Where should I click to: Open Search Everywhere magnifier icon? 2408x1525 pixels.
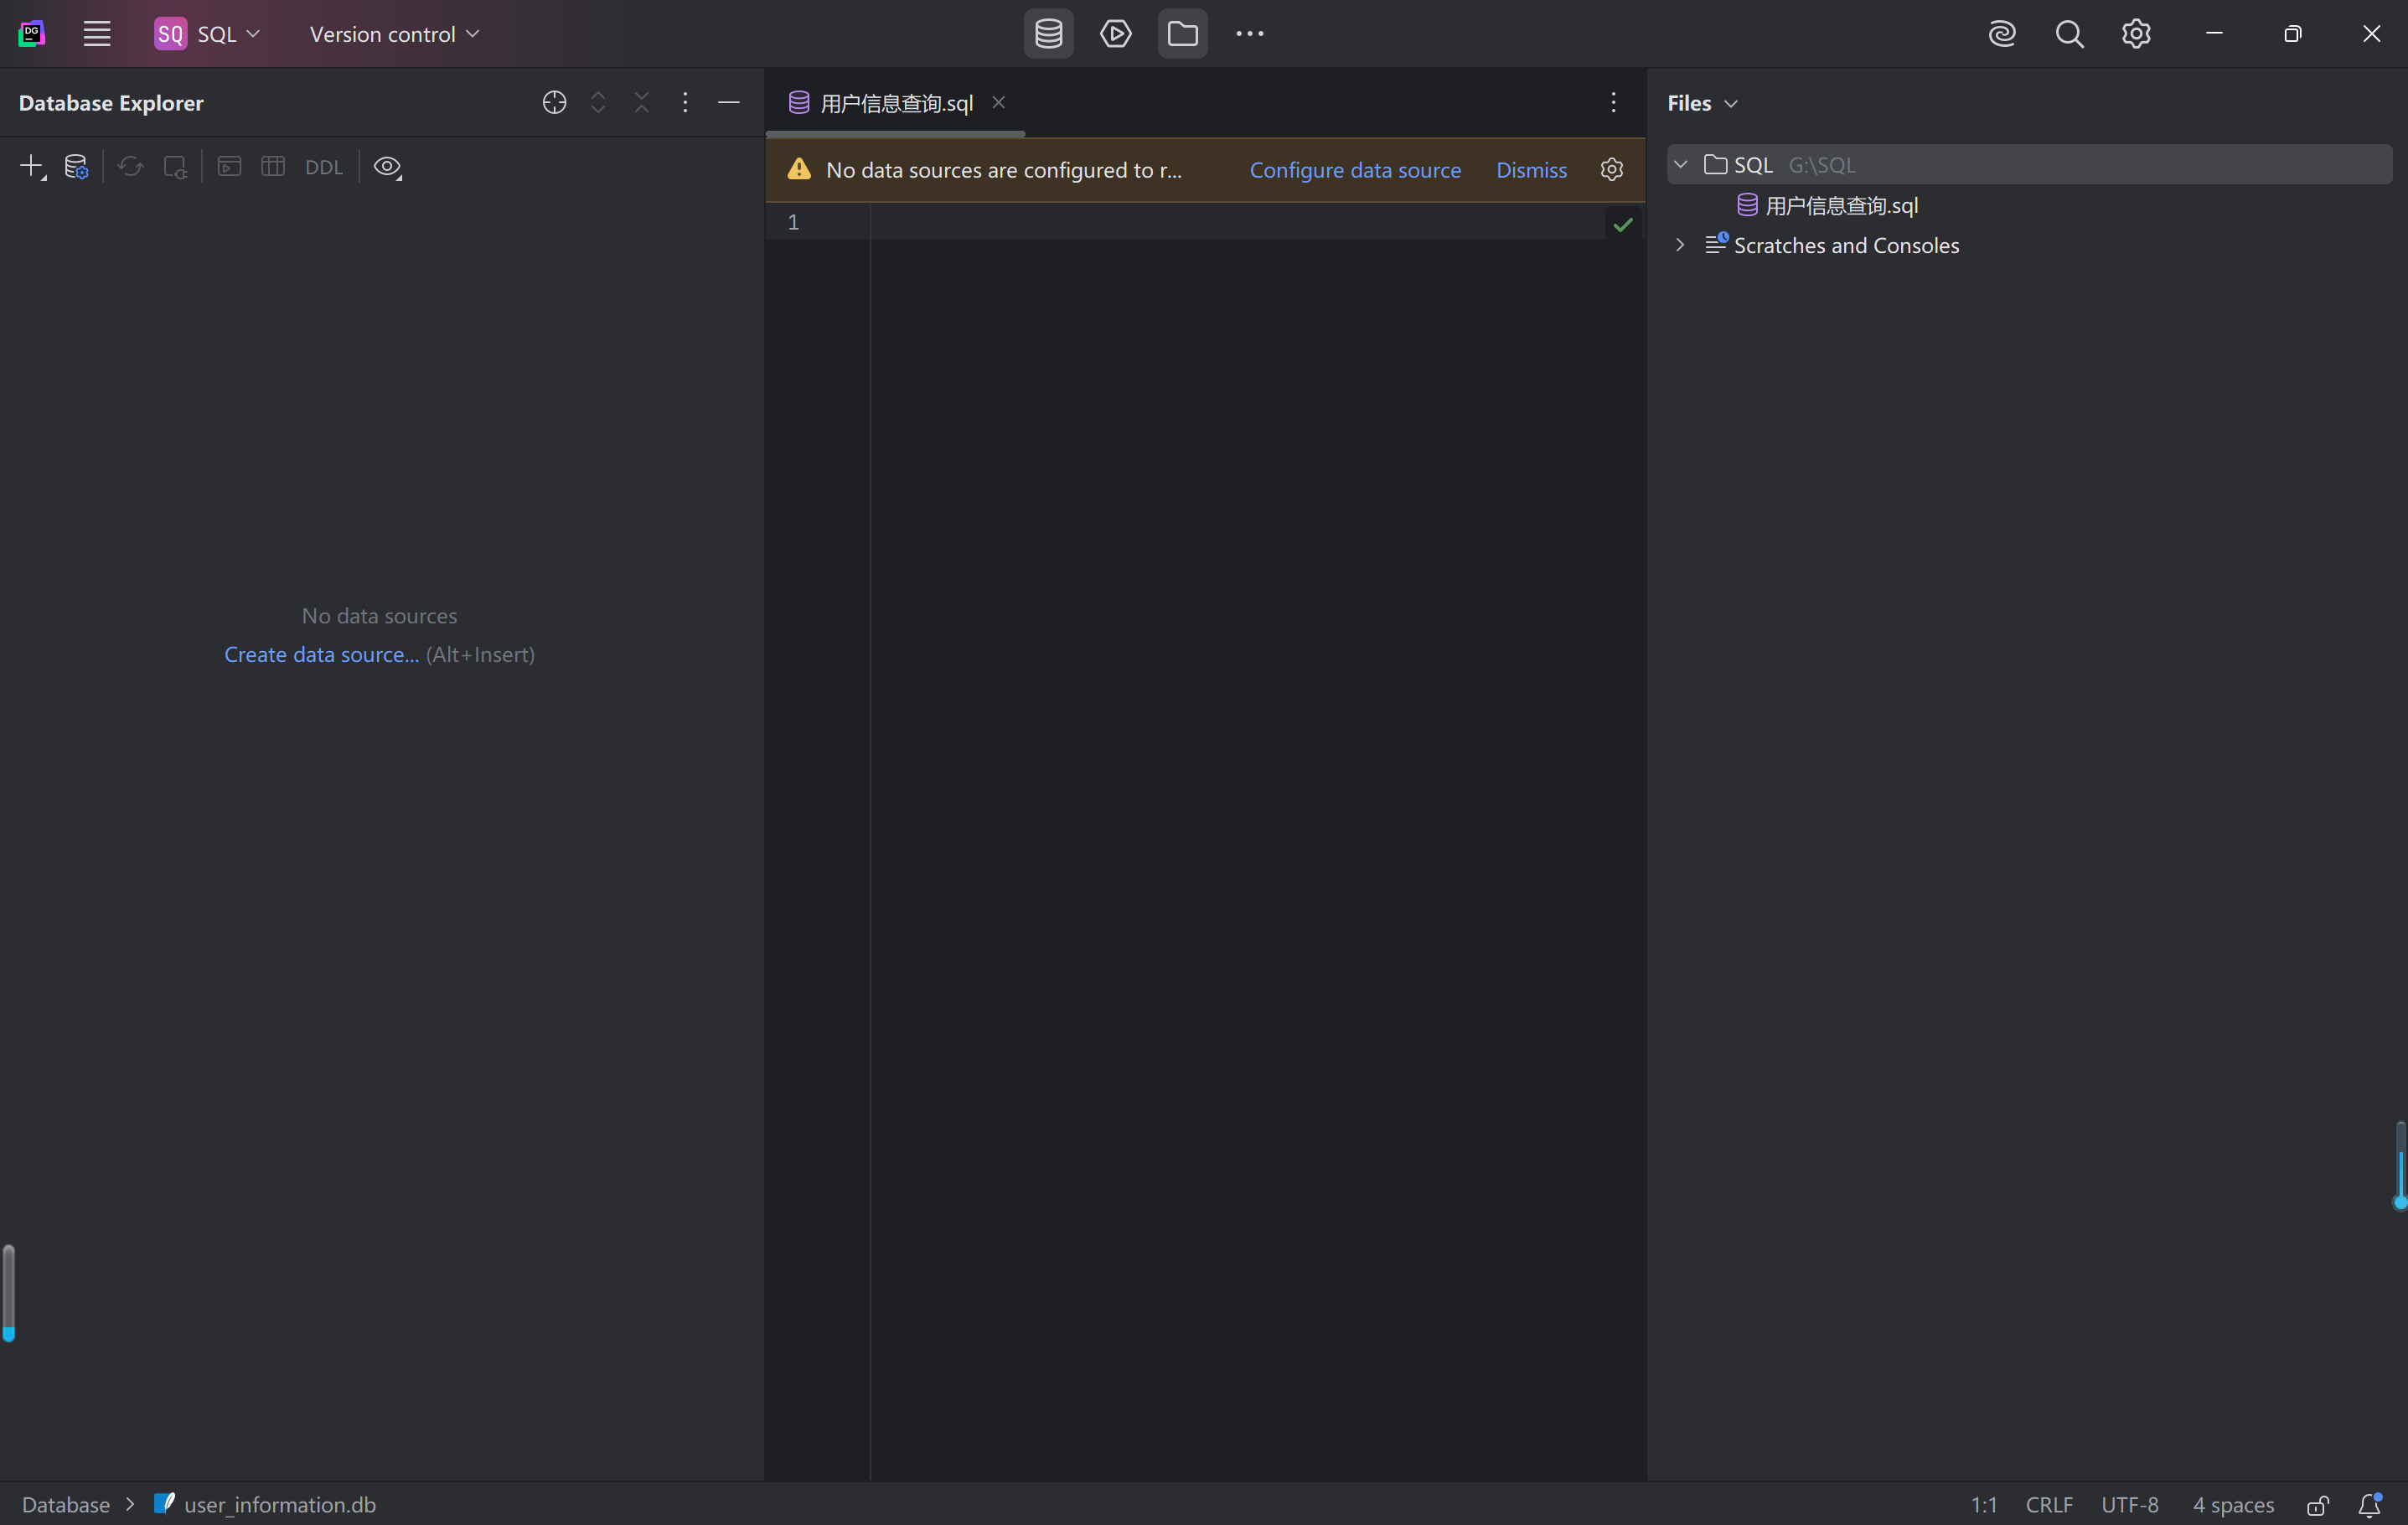point(2069,34)
